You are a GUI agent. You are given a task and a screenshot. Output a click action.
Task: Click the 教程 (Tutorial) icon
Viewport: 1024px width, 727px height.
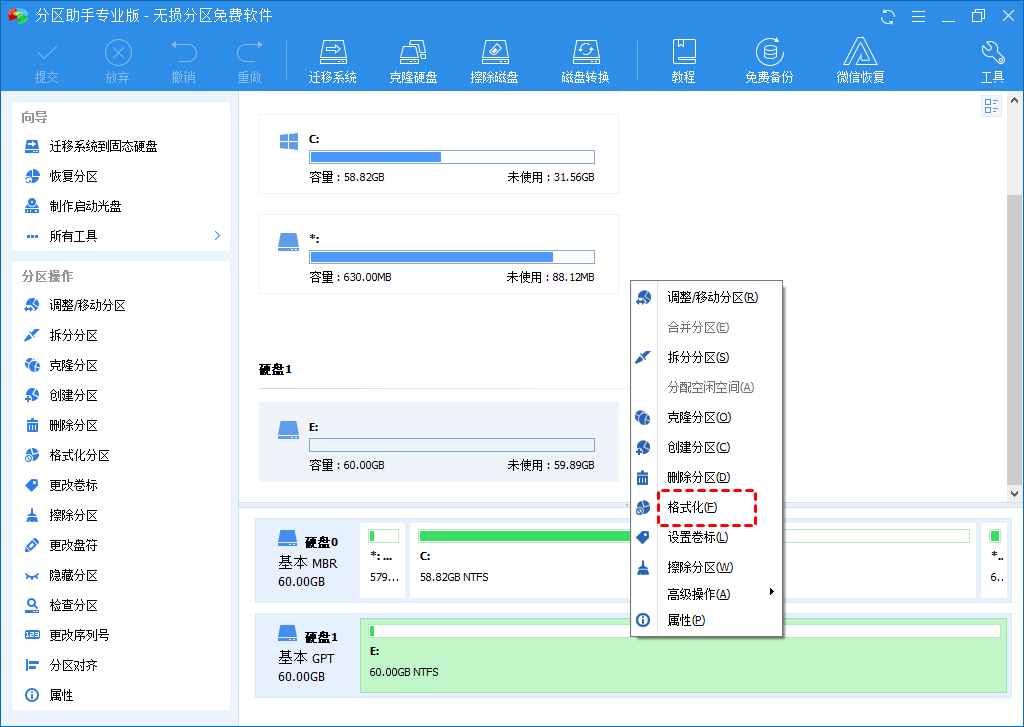coord(683,57)
